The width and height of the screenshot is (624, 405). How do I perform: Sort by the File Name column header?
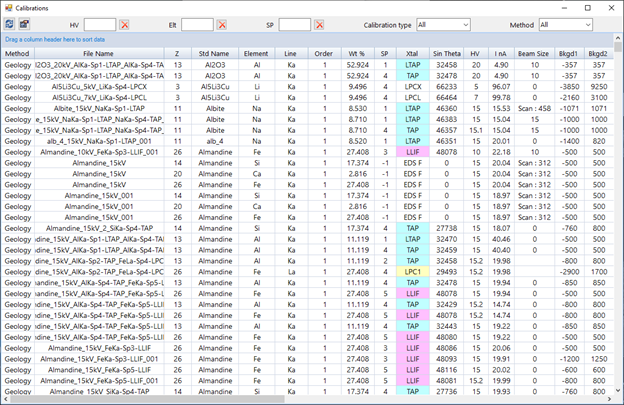tap(99, 53)
